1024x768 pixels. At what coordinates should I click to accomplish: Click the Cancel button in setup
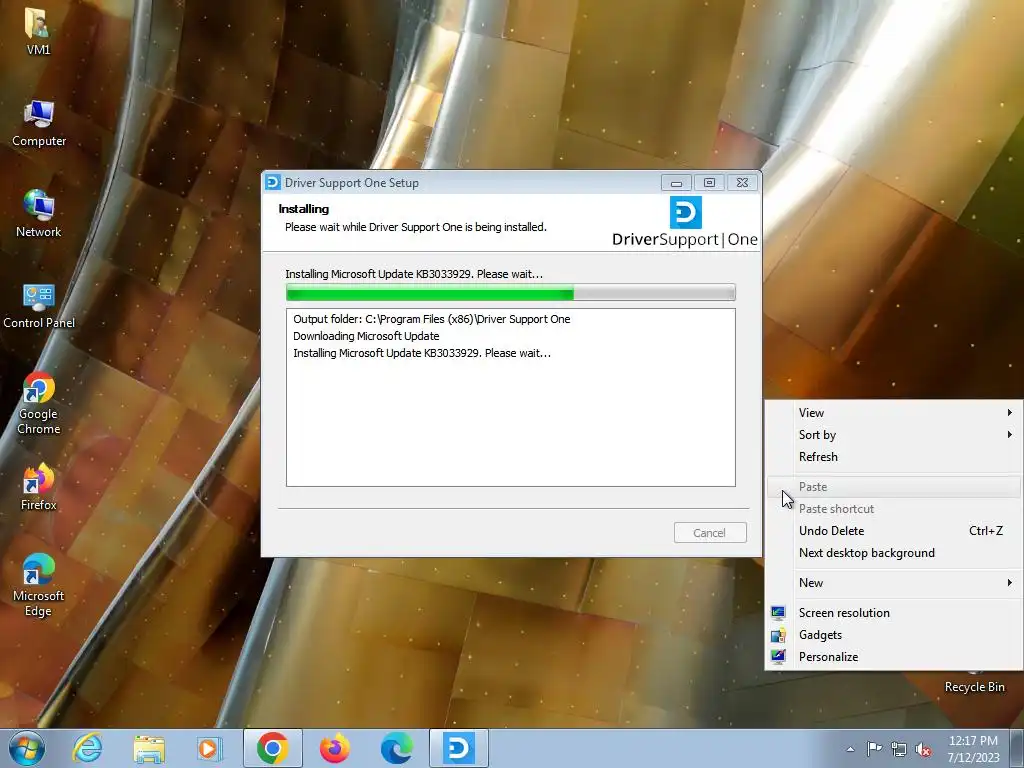tap(710, 533)
